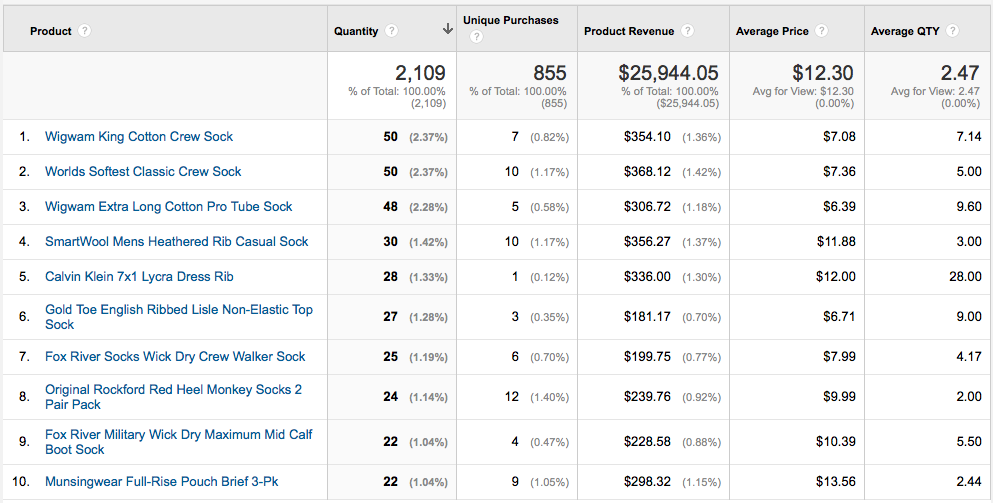The image size is (993, 503).
Task: Sort table by Product Revenue column
Action: (629, 31)
